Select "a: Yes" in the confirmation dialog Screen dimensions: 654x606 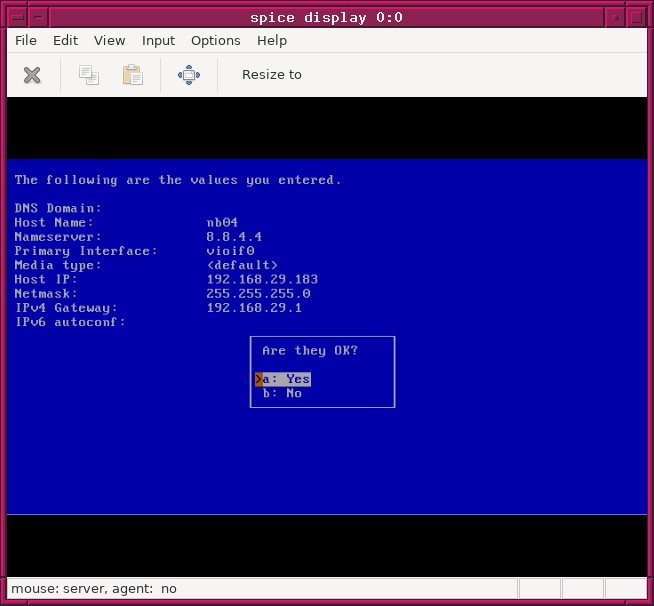(286, 379)
